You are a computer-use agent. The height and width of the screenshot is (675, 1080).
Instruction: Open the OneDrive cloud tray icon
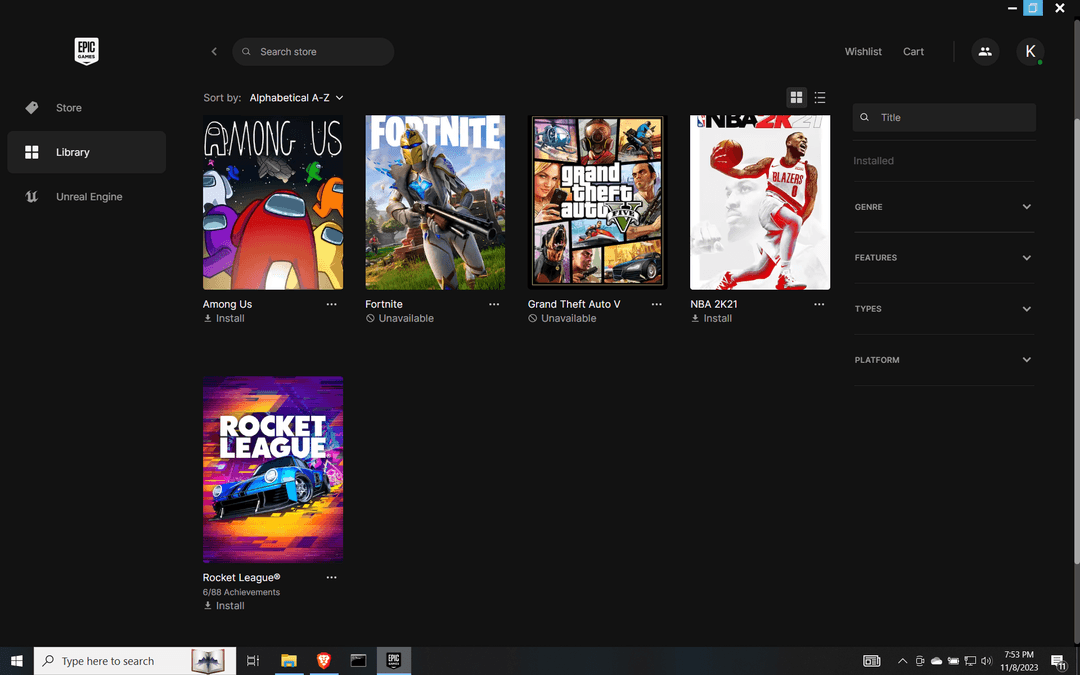(936, 661)
